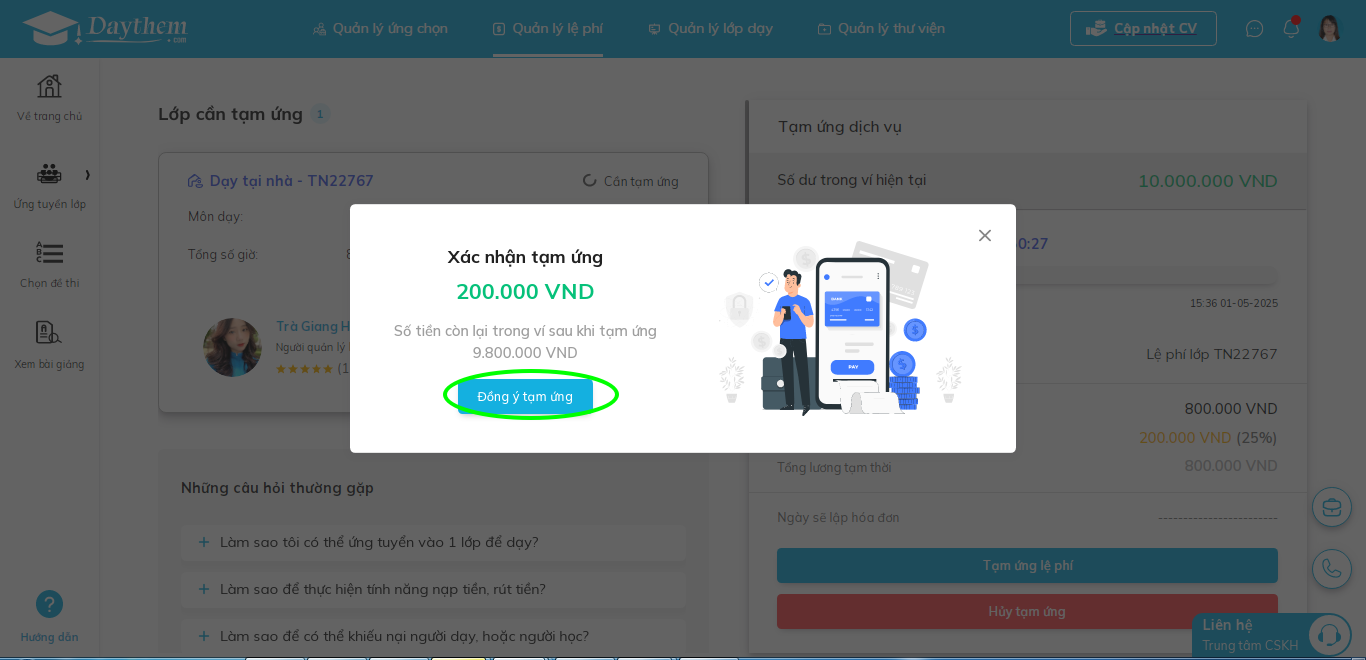This screenshot has height=660, width=1366.
Task: Open Chọn đề thi sidebar icon
Action: tap(49, 253)
